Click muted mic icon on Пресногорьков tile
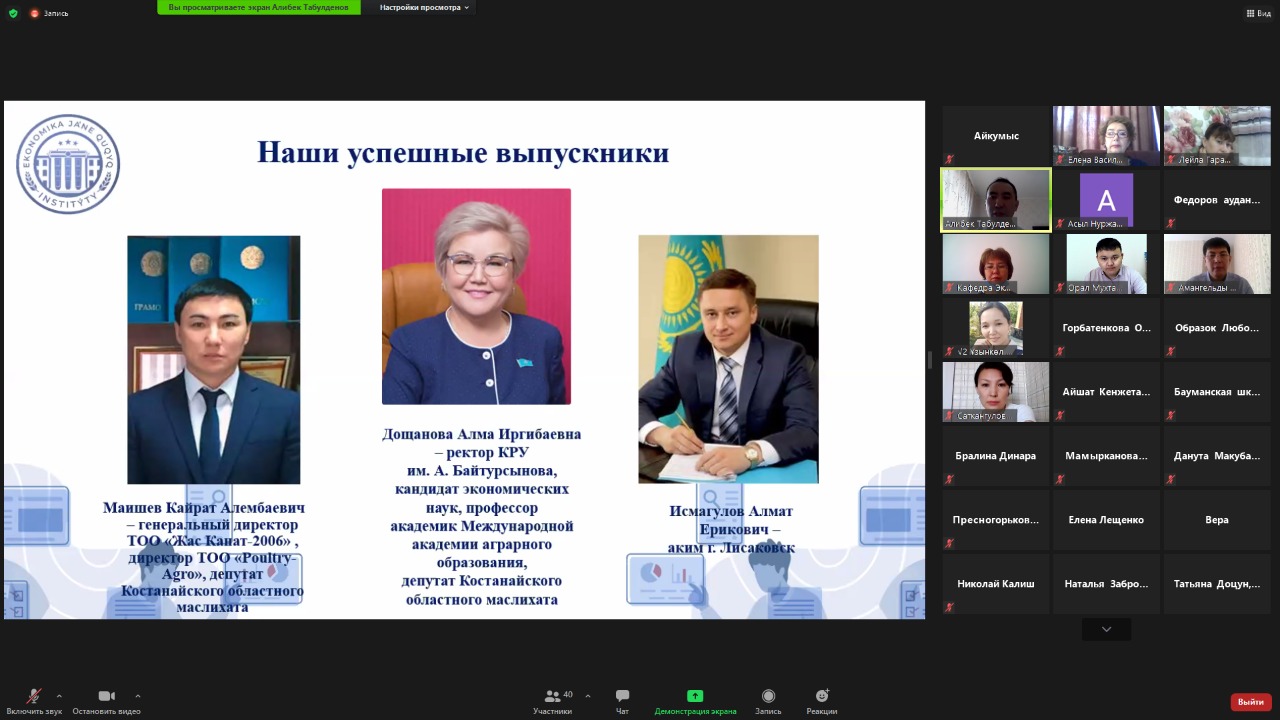 (949, 543)
